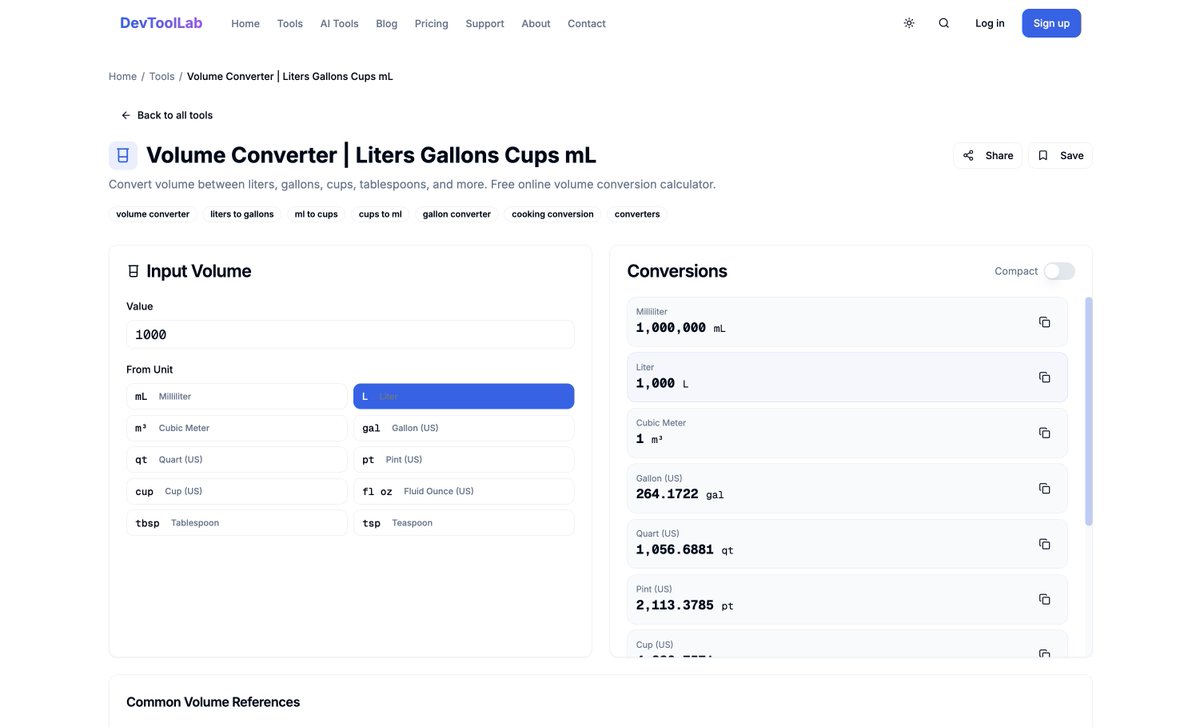Click the 'ml to cups' tag
The image size is (1200, 727).
click(x=316, y=214)
